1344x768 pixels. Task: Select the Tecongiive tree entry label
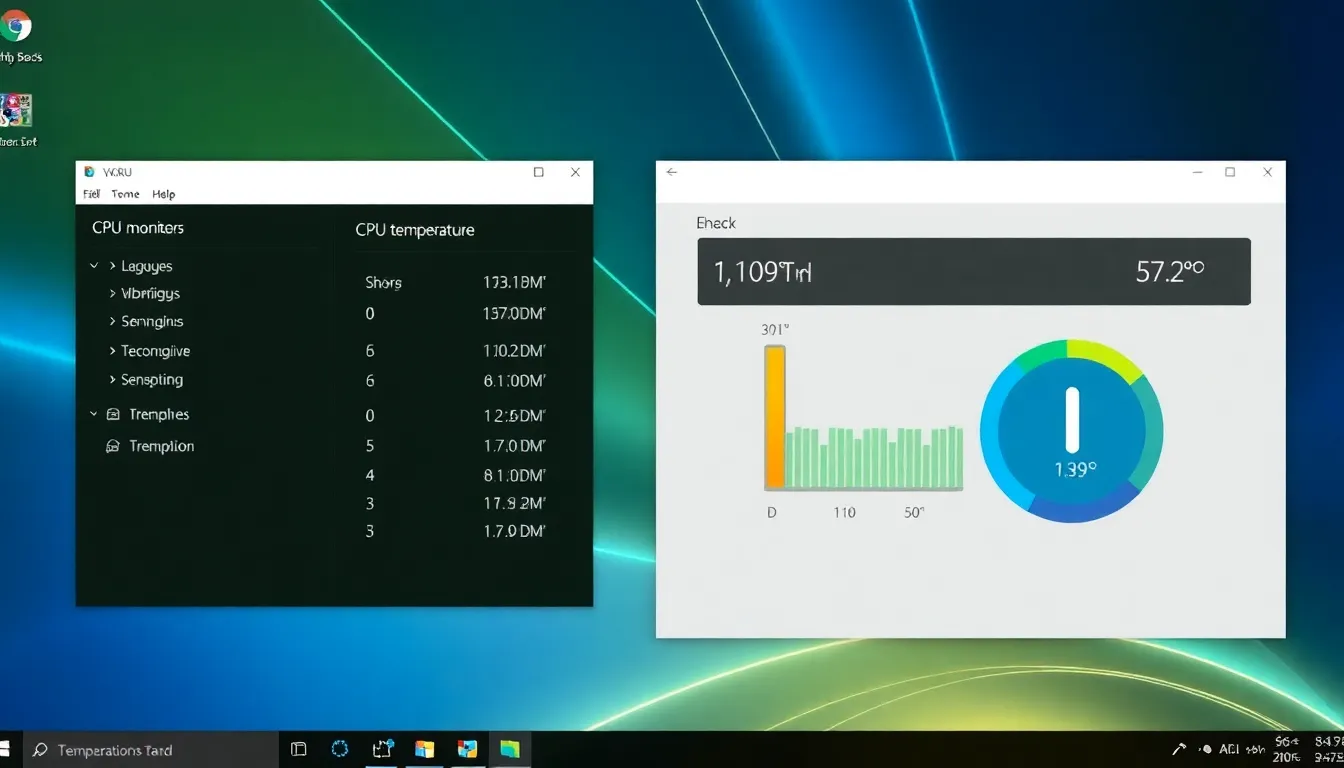tap(155, 351)
